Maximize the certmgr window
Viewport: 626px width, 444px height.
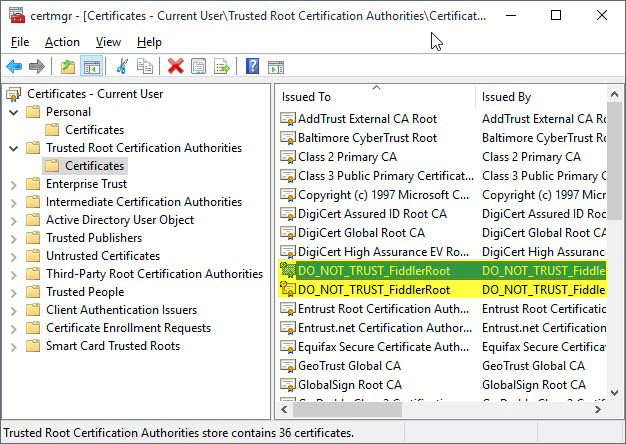point(556,15)
